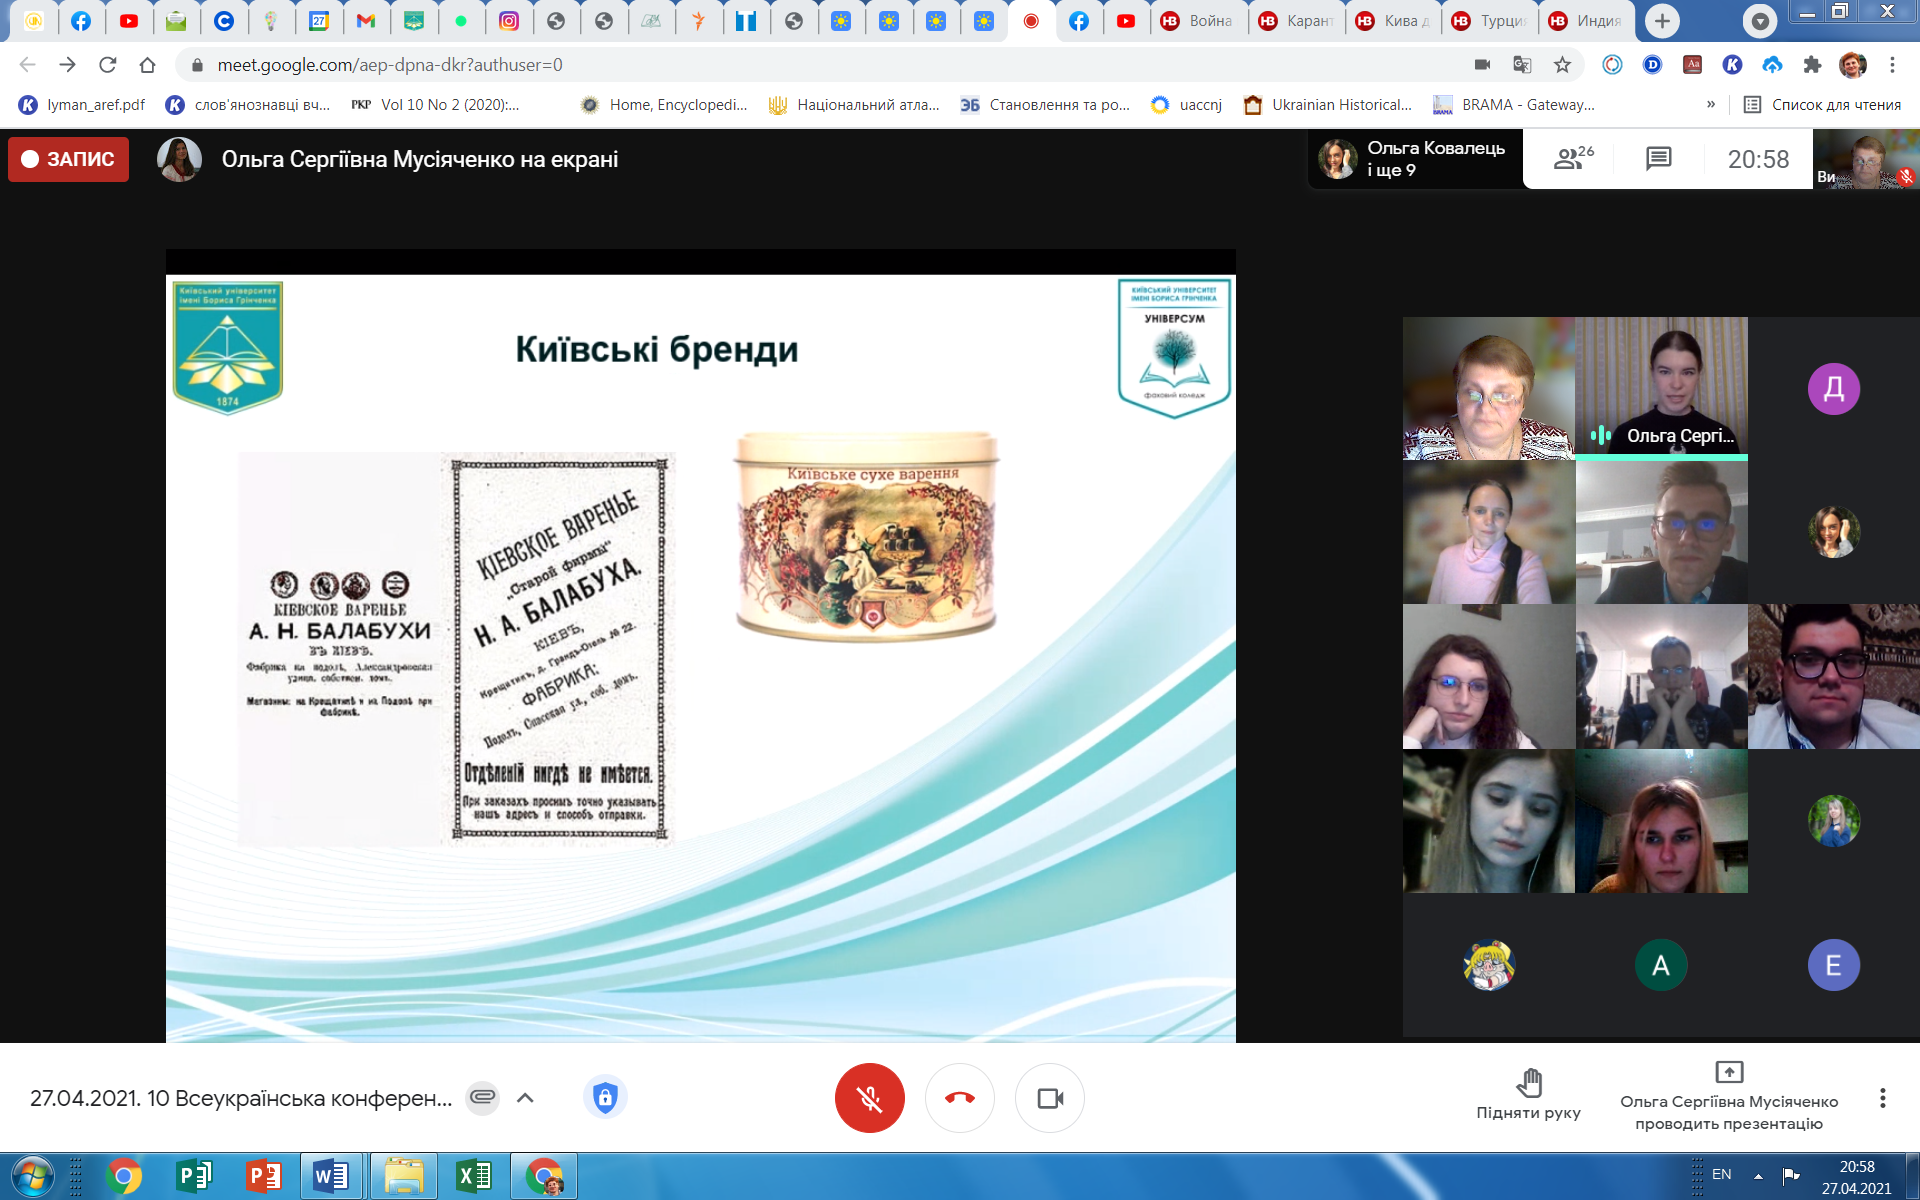Click the ЗАПИС recording indicator
Screen dimensions: 1920x1200
[x=68, y=159]
